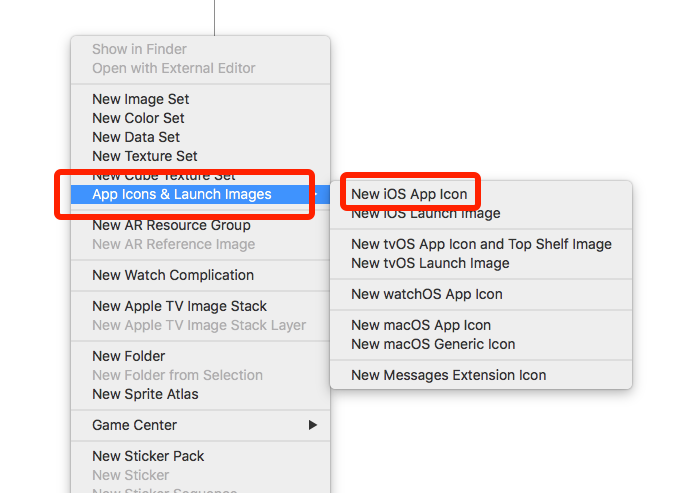
Task: Select New watchOS App Icon
Action: click(x=481, y=294)
